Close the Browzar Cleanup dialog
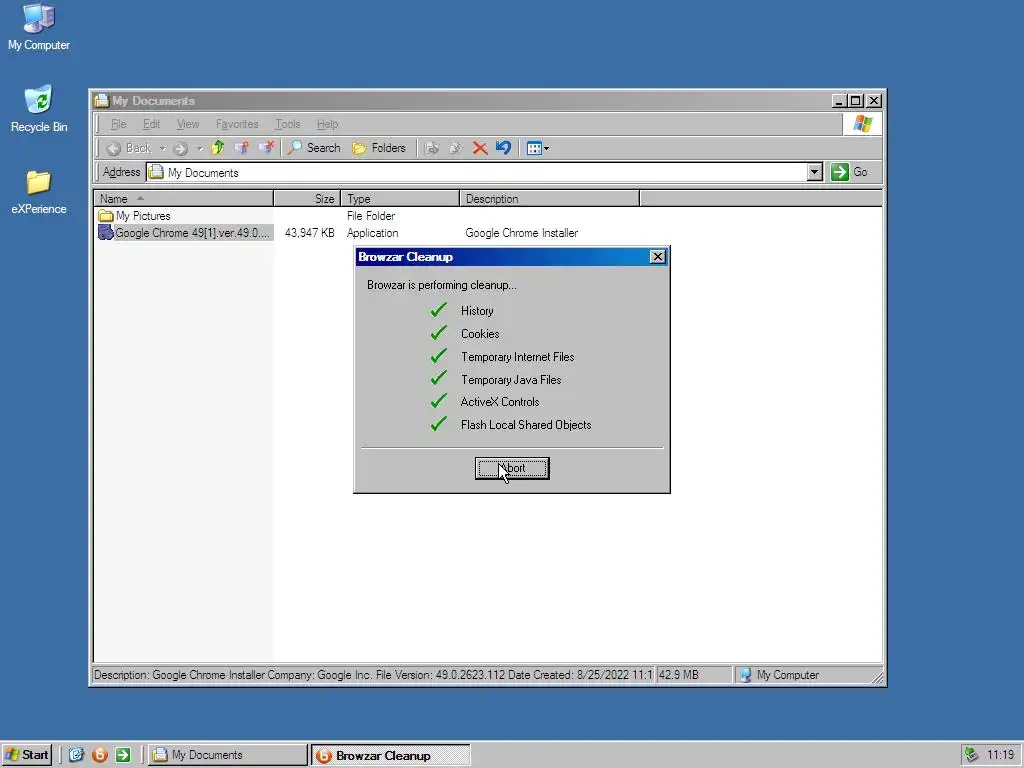1024x768 pixels. click(658, 257)
